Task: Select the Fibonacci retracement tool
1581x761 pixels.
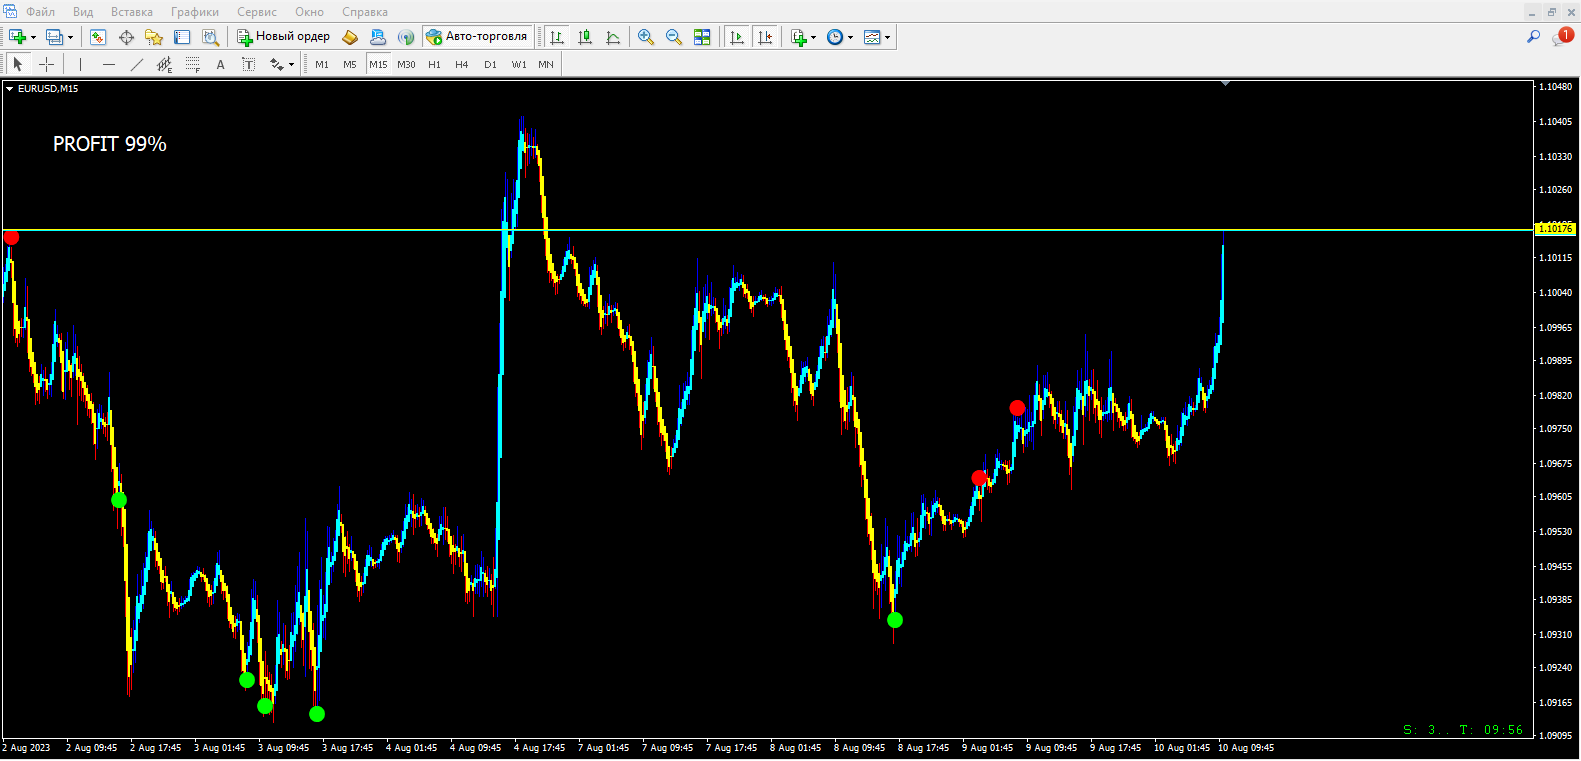Action: coord(193,64)
